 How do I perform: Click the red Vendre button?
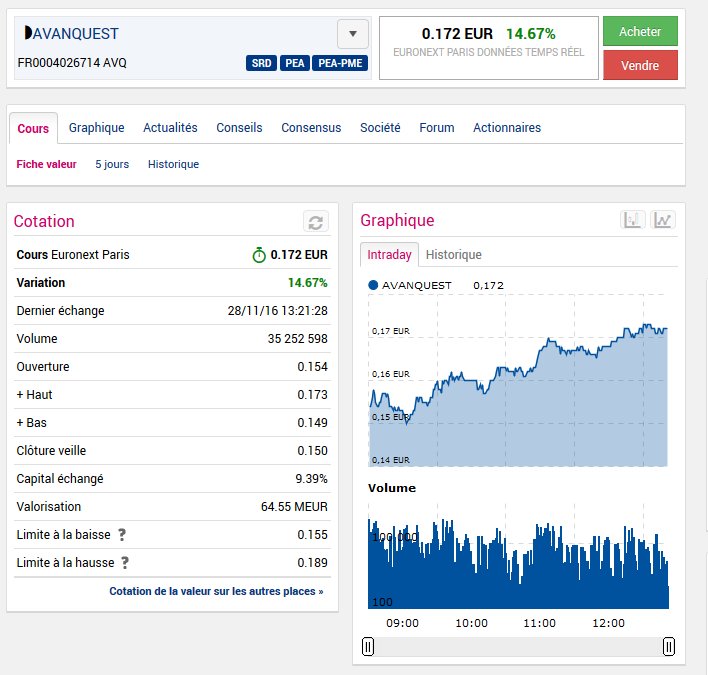(x=640, y=65)
